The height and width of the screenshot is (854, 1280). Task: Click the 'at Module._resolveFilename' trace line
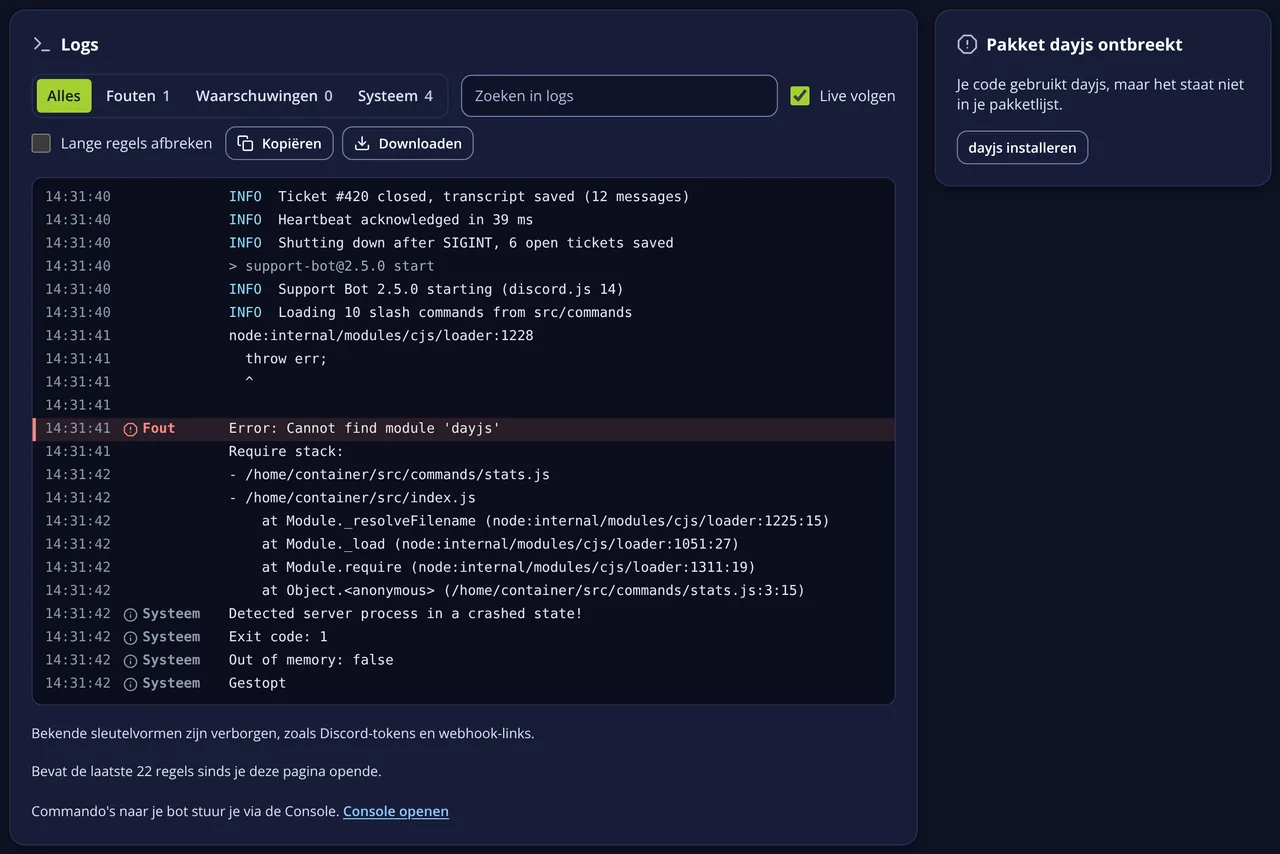(x=464, y=521)
